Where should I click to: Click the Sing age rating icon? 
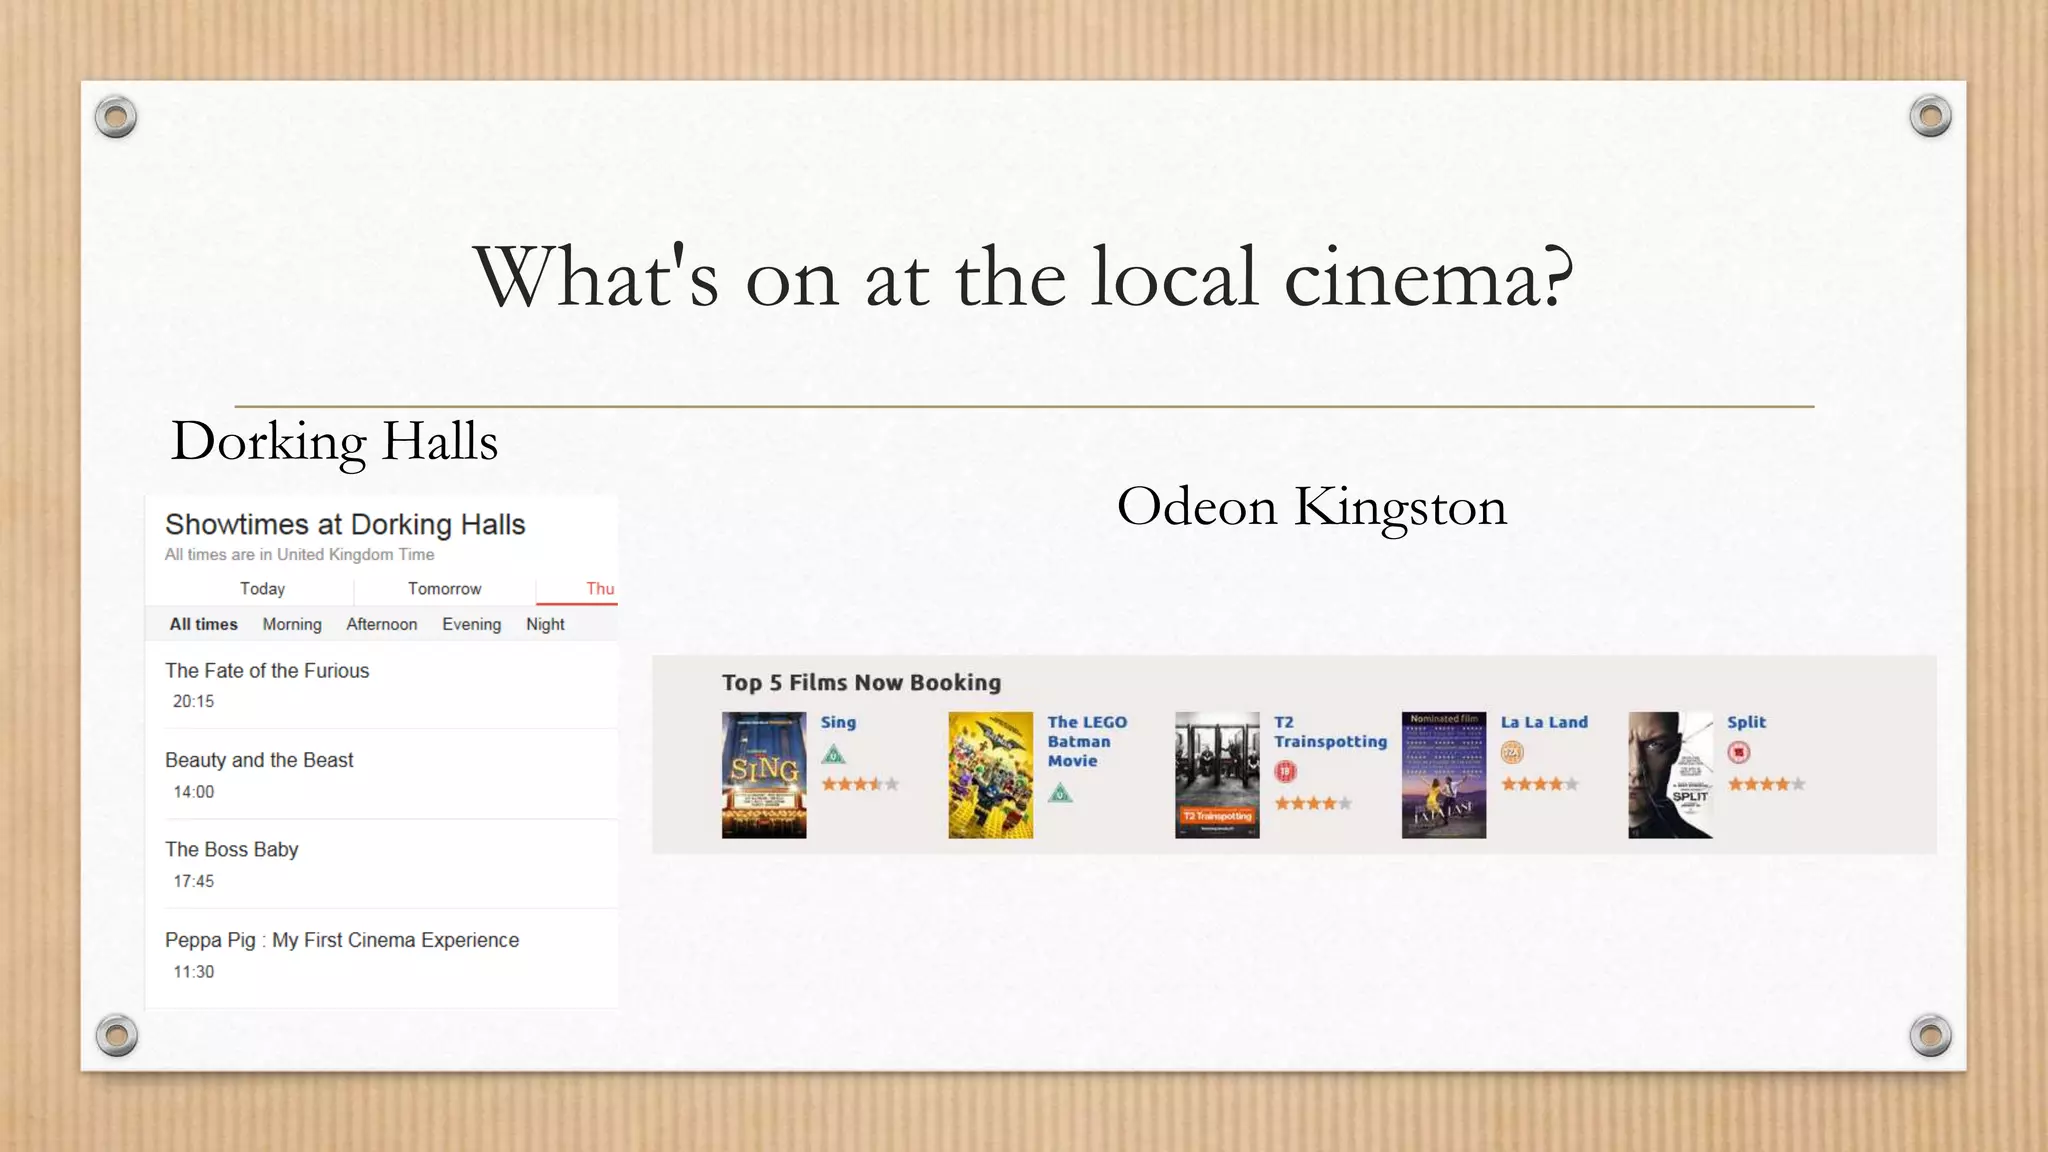tap(833, 754)
